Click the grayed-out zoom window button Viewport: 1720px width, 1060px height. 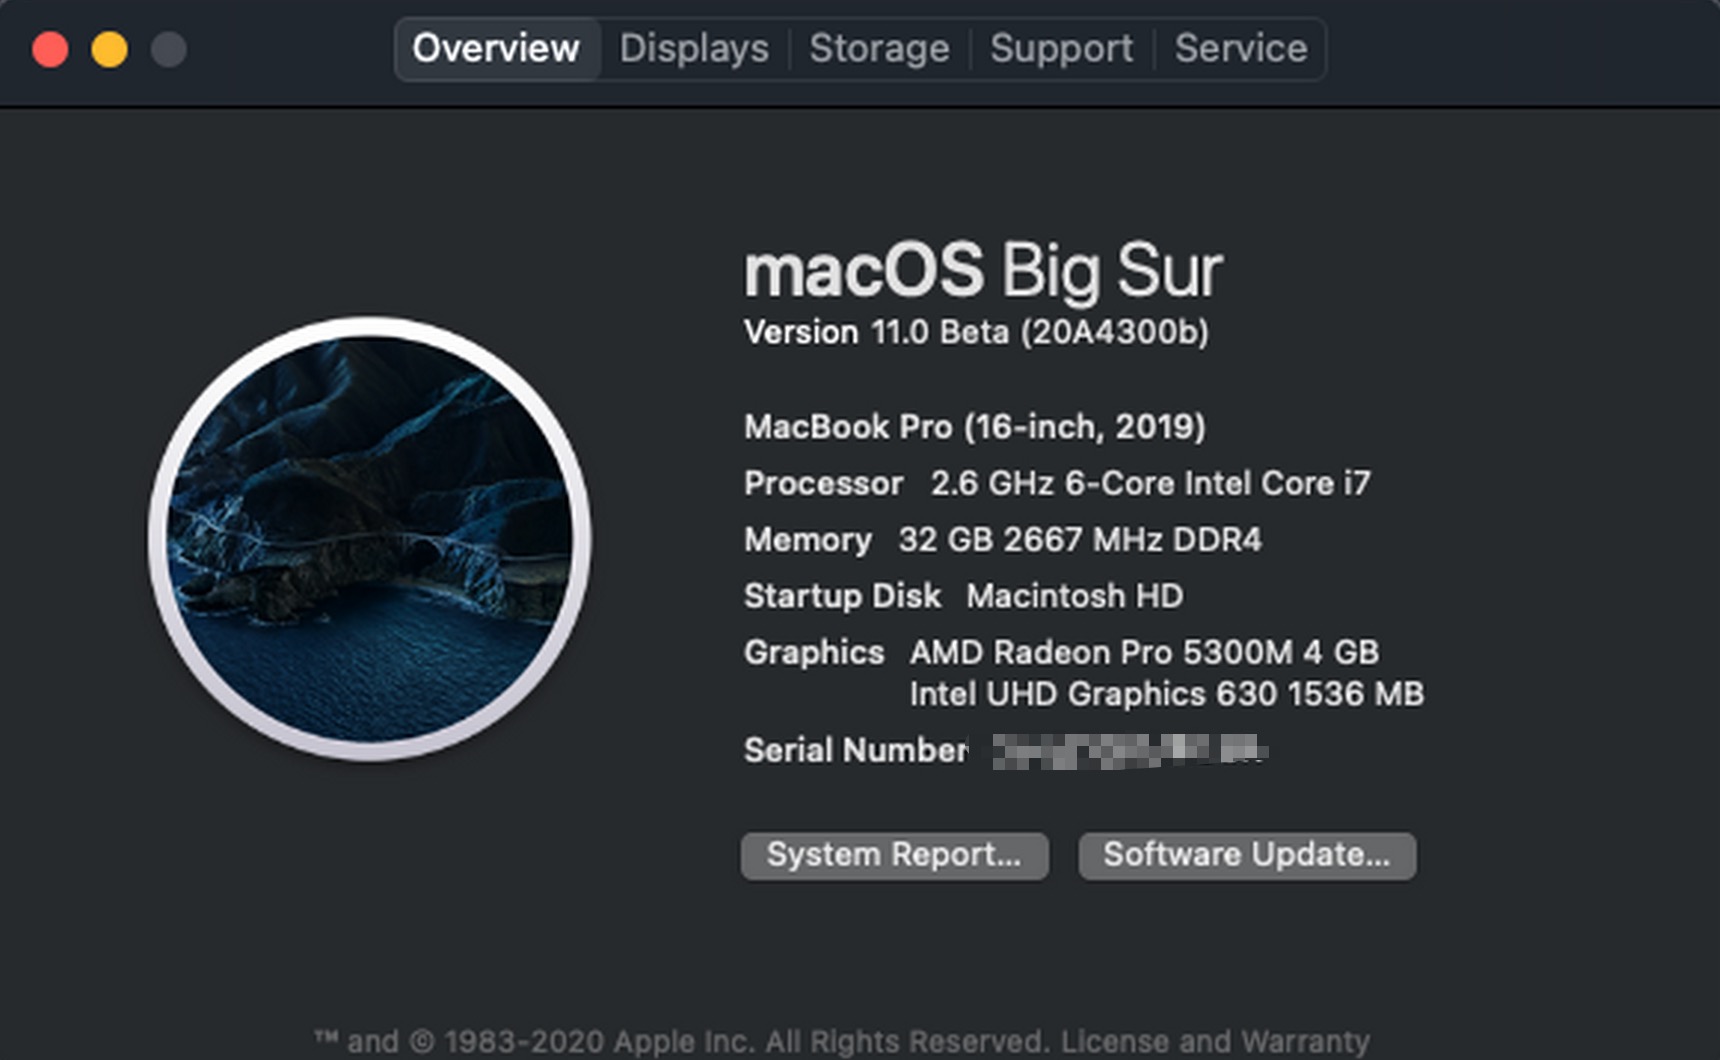(x=168, y=49)
